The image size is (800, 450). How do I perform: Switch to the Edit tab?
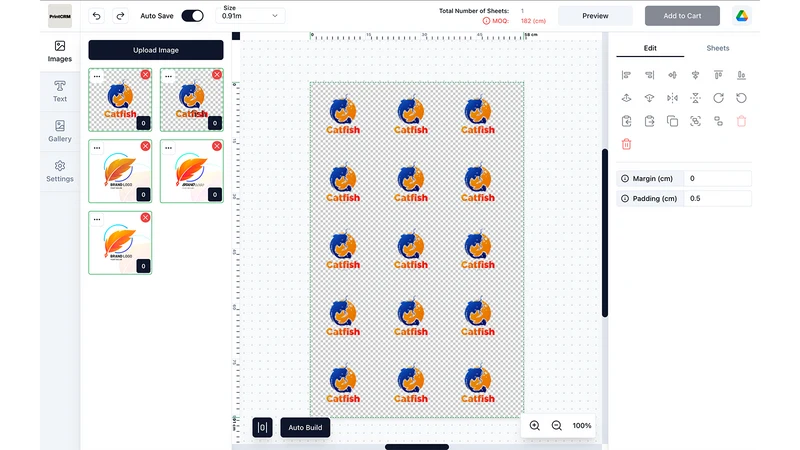click(650, 48)
